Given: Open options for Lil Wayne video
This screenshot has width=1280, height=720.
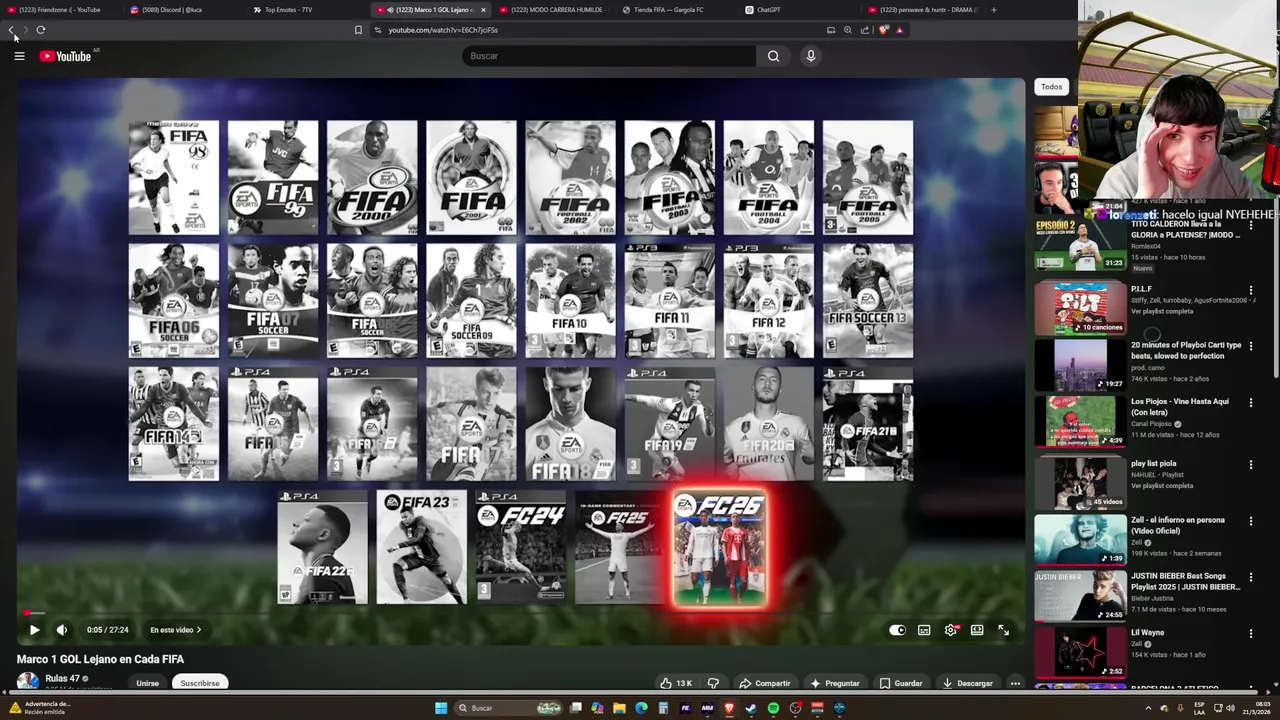Looking at the screenshot, I should [1251, 633].
